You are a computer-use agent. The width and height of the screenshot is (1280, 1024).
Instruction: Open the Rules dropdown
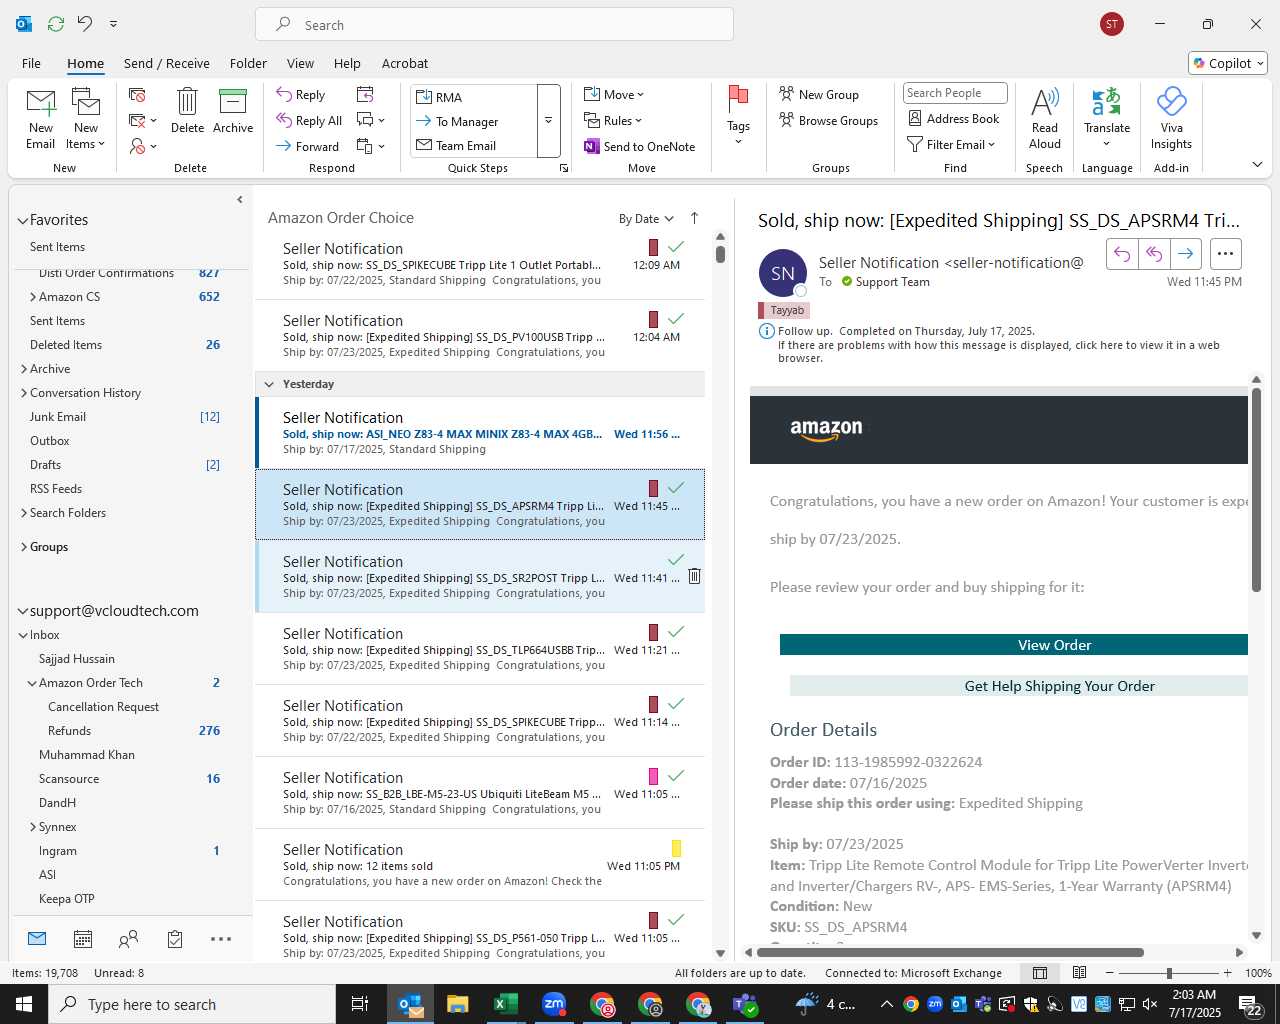613,120
